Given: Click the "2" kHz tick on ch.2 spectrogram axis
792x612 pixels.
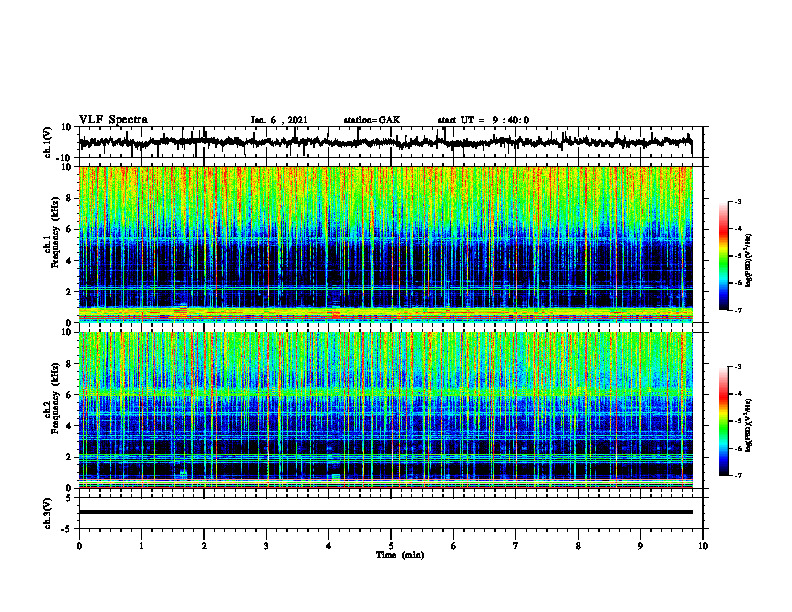Looking at the screenshot, I should pyautogui.click(x=69, y=457).
